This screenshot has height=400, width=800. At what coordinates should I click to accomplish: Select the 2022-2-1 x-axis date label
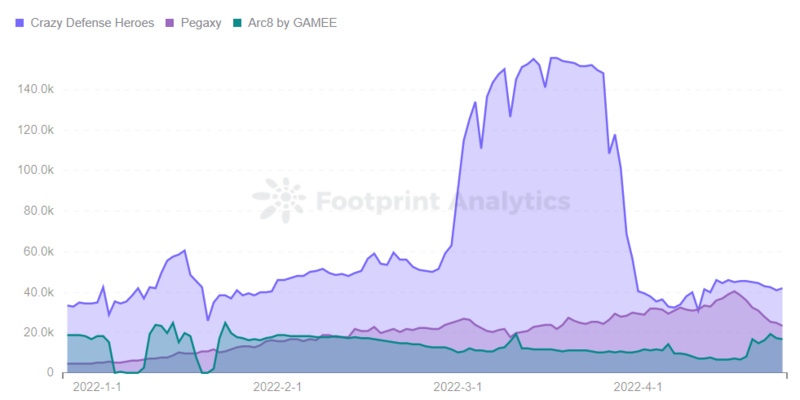click(279, 385)
